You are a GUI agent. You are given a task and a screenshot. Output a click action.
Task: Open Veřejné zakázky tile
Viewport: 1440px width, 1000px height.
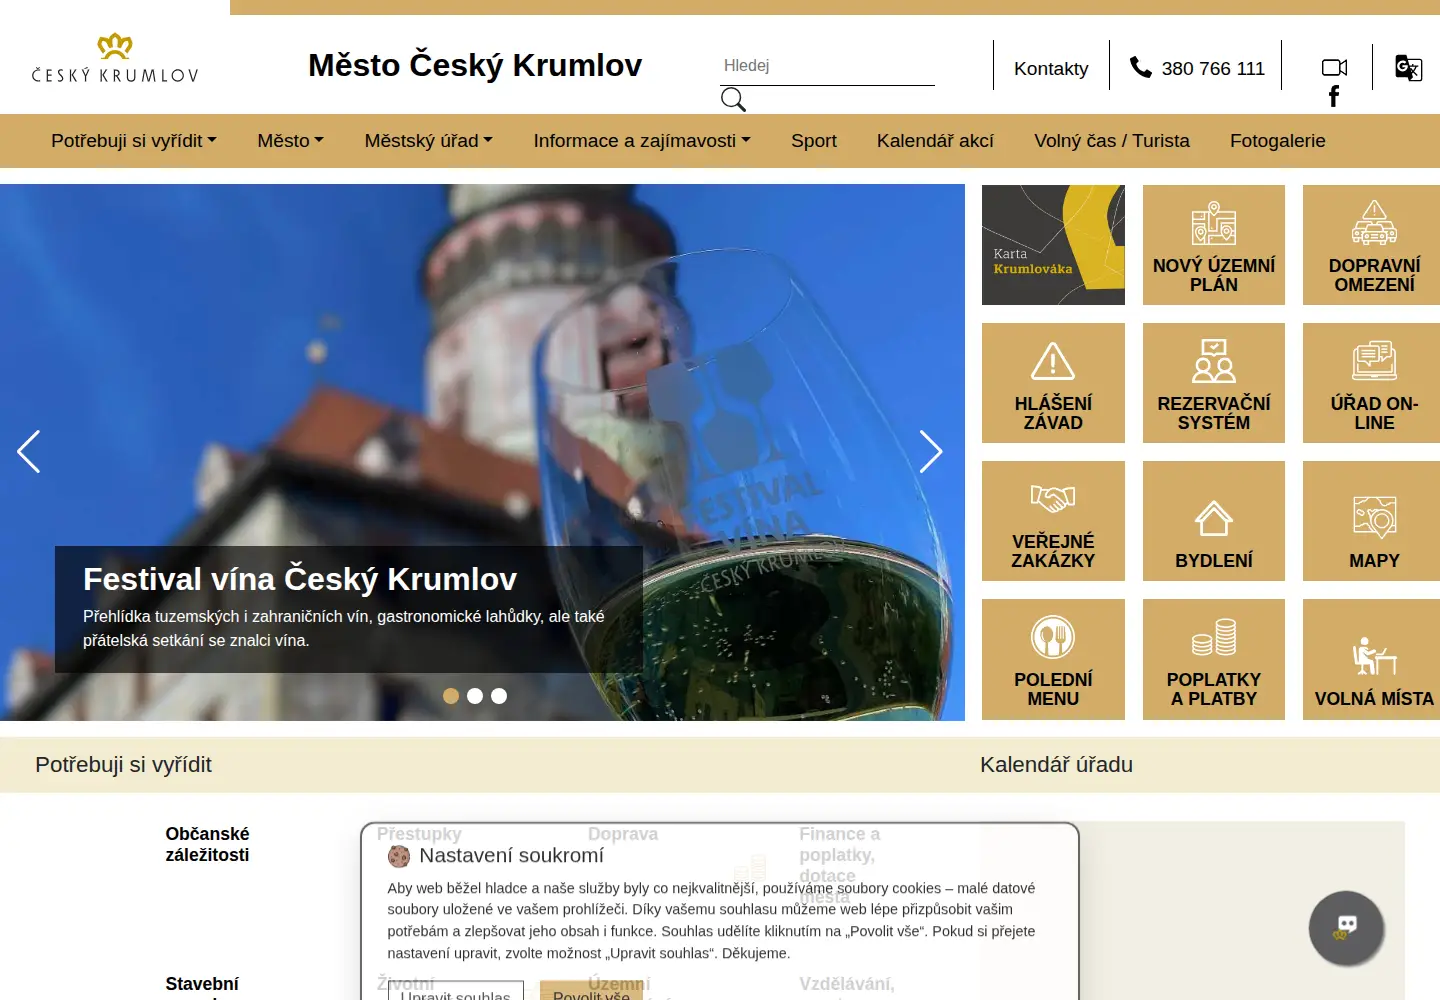coord(1053,521)
